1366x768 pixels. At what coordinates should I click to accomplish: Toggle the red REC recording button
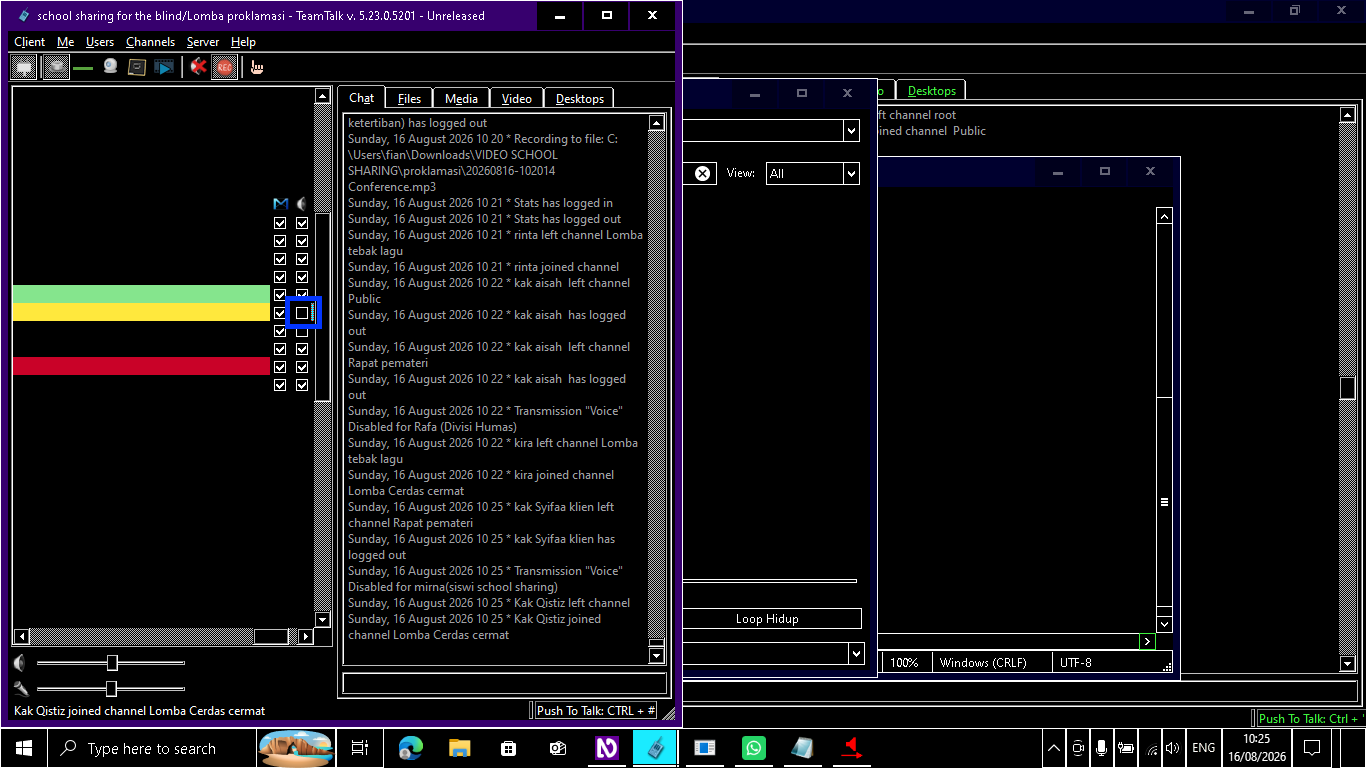[224, 68]
